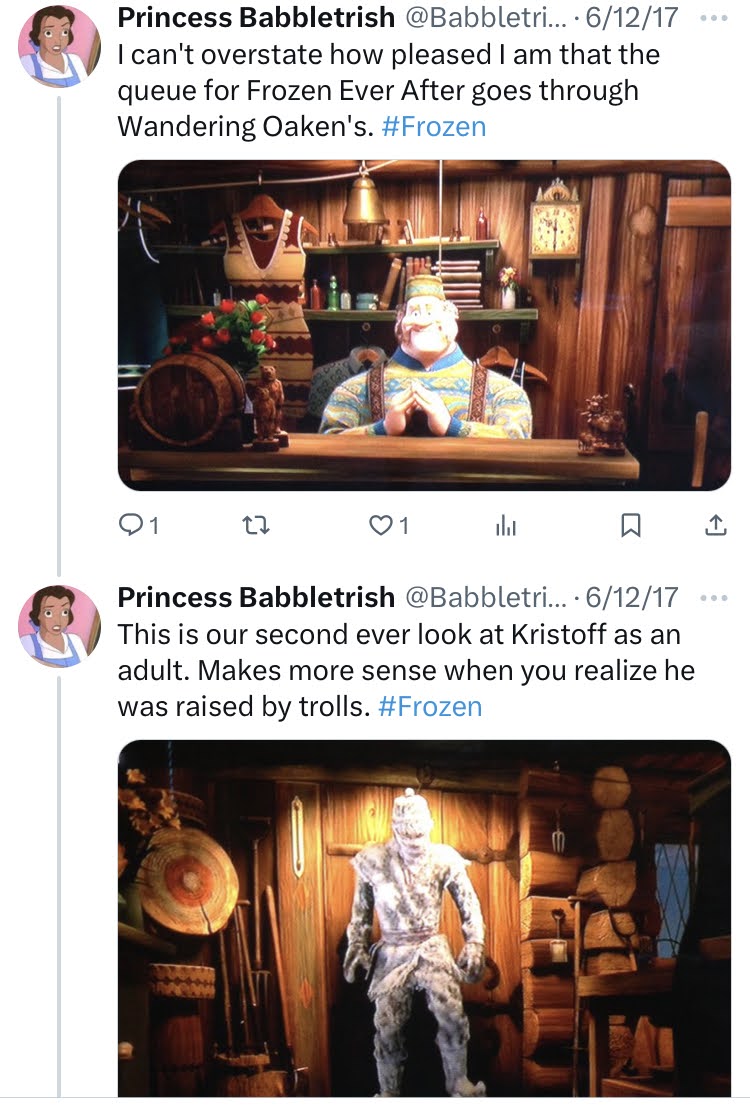Open #Frozen hashtag in the first tweet
Image resolution: width=750 pixels, height=1106 pixels.
433,127
